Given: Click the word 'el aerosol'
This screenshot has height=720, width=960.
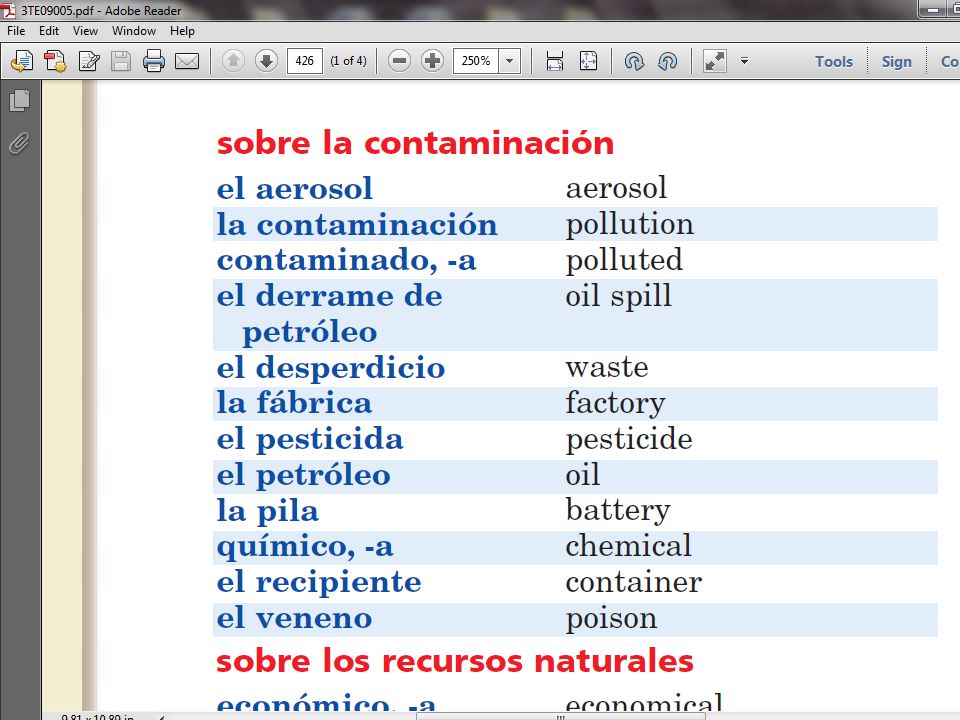Looking at the screenshot, I should (294, 188).
